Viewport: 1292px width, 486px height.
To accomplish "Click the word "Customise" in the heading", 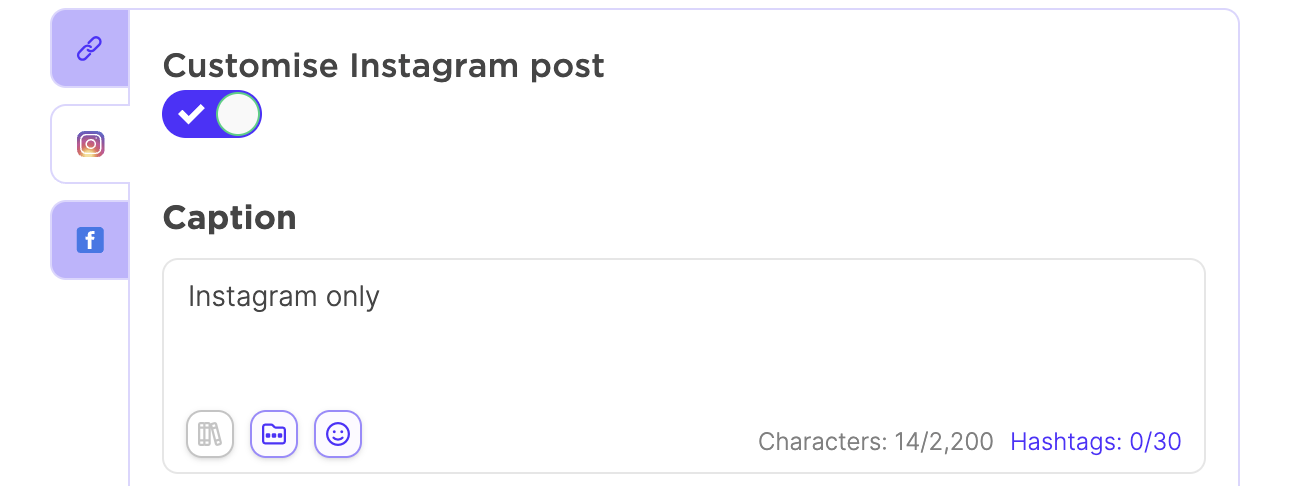I will (251, 66).
